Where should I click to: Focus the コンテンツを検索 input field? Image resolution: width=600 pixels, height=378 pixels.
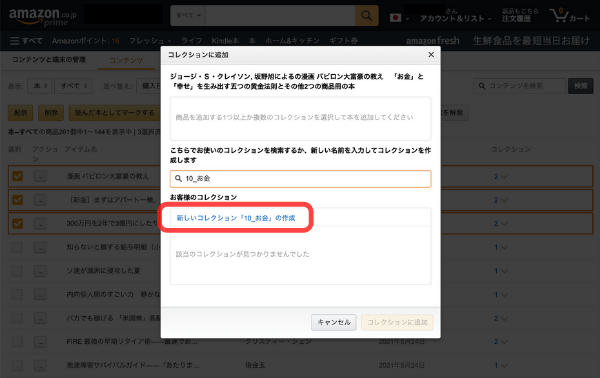[x=519, y=86]
